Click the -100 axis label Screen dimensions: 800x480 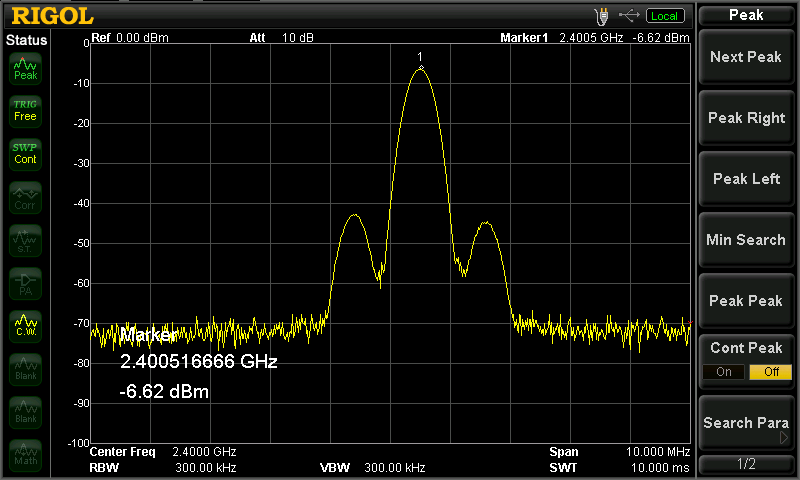(79, 443)
